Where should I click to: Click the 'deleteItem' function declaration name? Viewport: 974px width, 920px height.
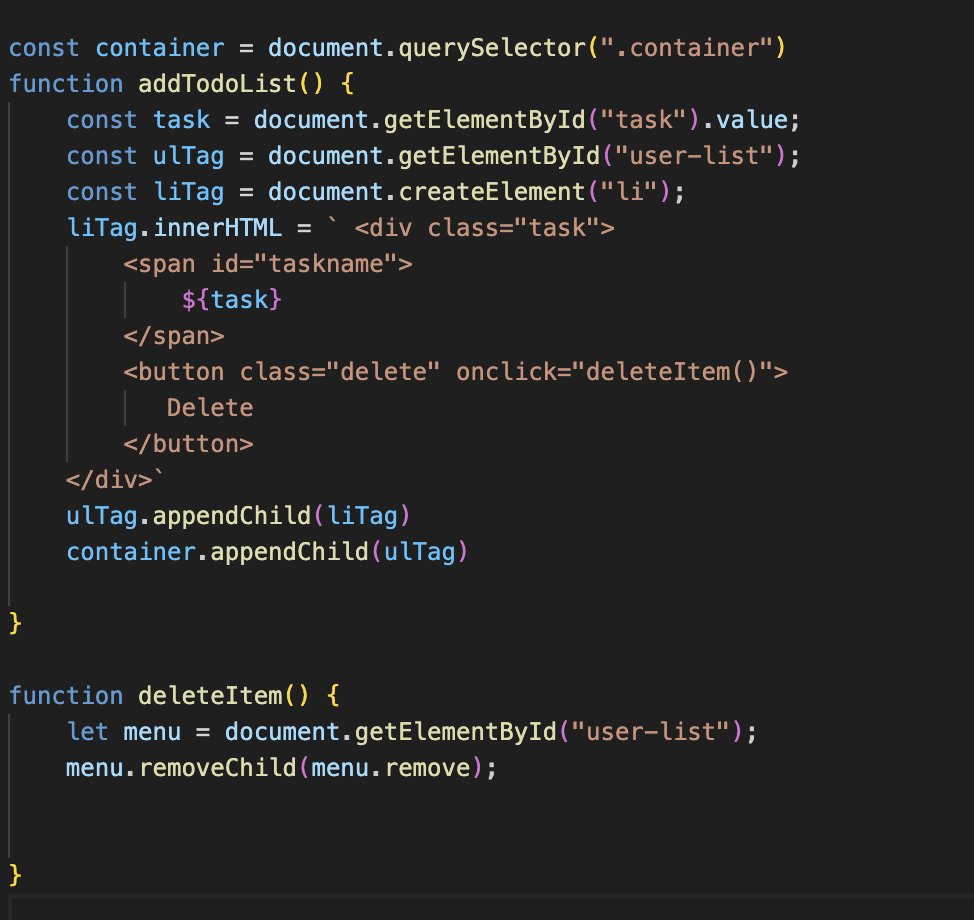209,696
